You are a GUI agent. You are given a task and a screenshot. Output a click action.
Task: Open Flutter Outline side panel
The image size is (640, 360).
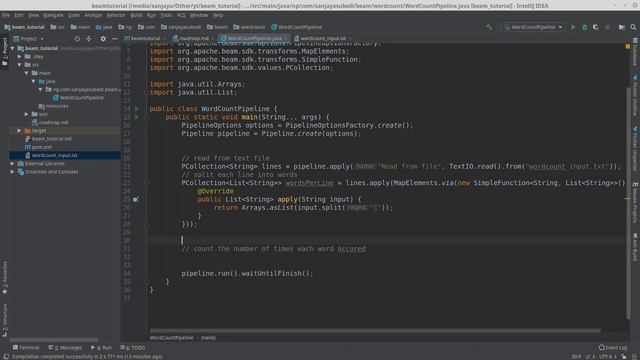click(635, 95)
